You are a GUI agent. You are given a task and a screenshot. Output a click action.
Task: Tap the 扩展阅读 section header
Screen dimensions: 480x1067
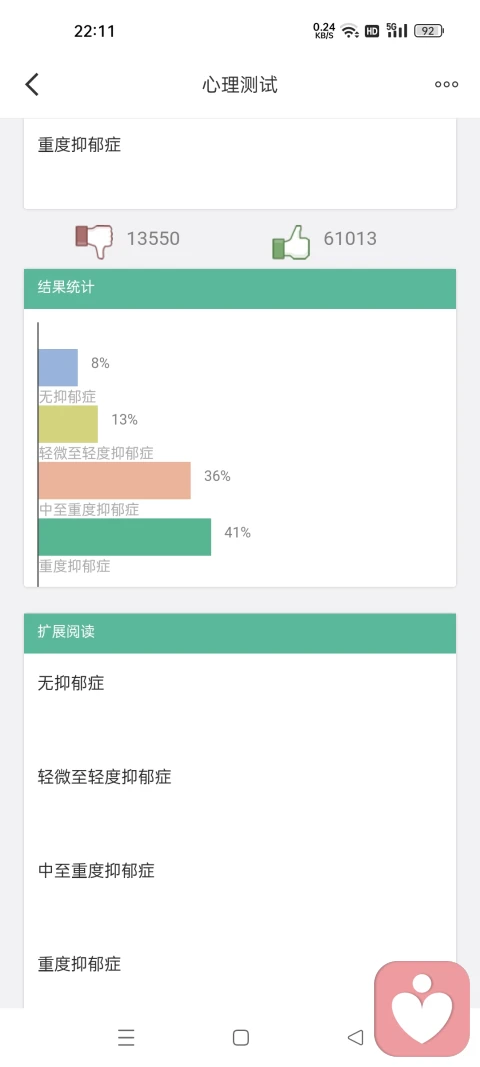240,633
